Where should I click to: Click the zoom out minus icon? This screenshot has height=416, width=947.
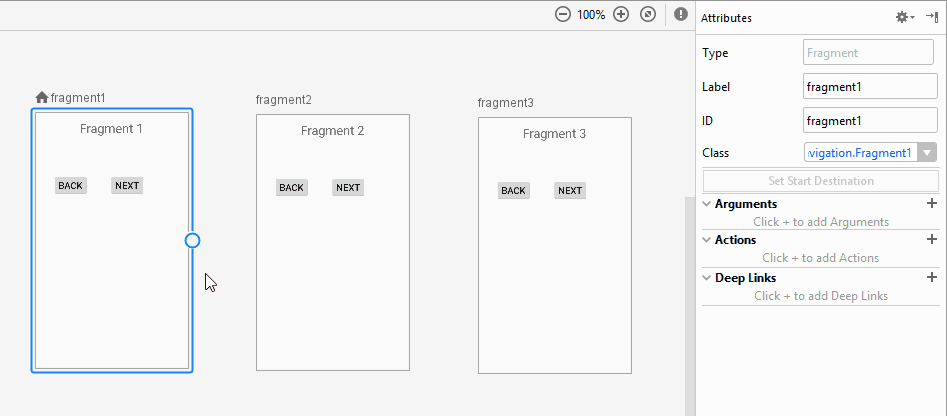(x=563, y=15)
